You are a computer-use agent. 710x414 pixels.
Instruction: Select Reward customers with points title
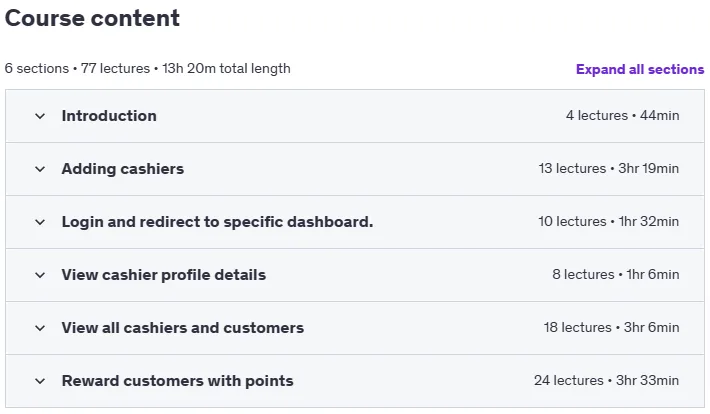[x=178, y=381]
